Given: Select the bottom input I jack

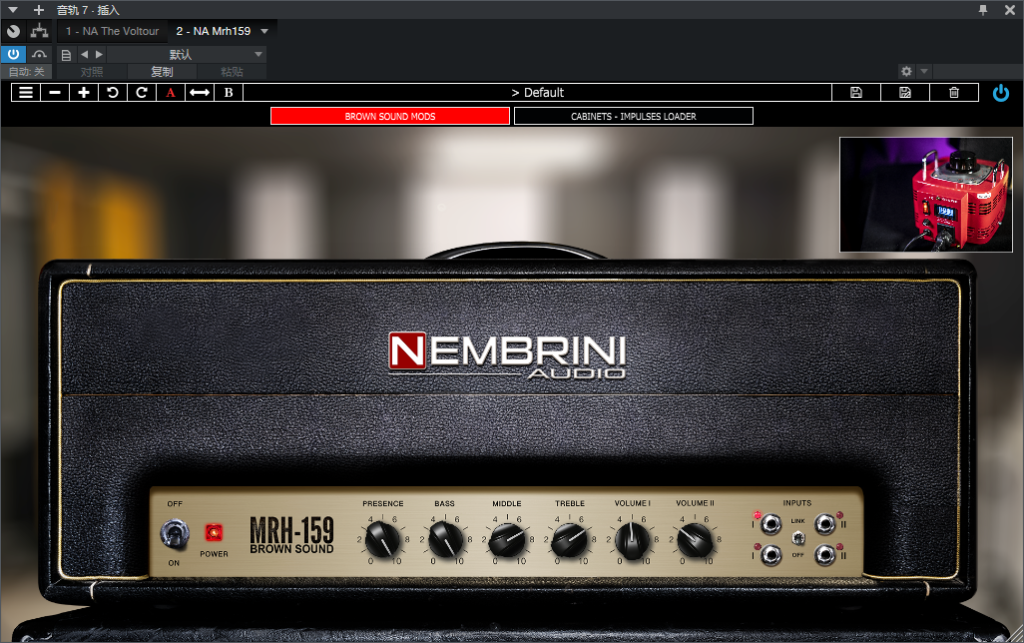Looking at the screenshot, I should coord(771,555).
